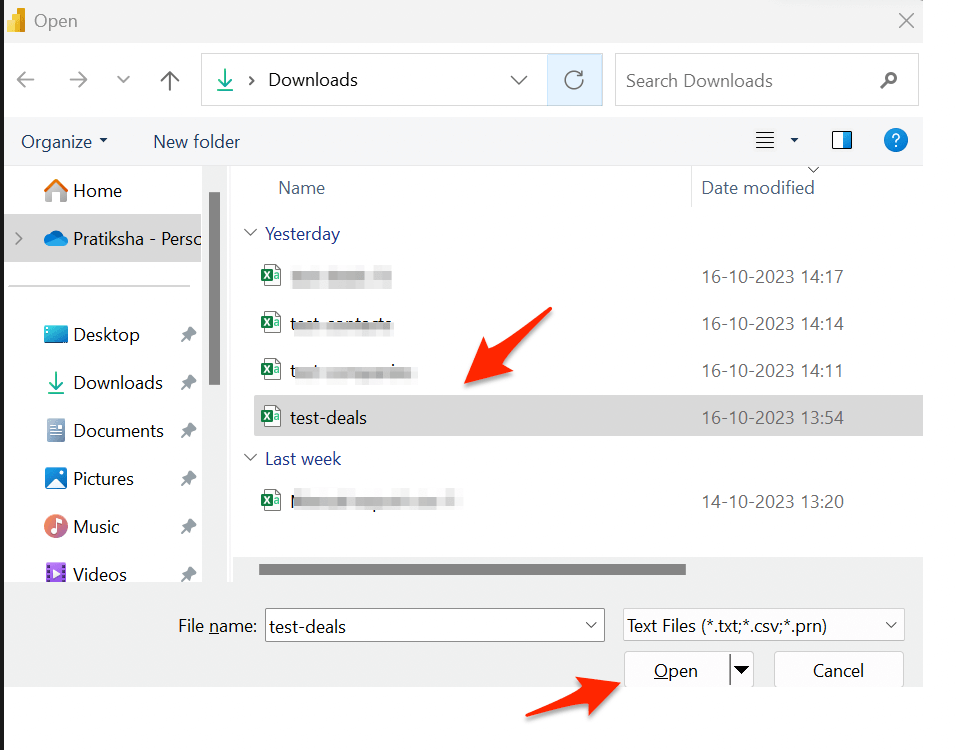Expand the address bar history dropdown
The image size is (957, 750).
click(519, 80)
